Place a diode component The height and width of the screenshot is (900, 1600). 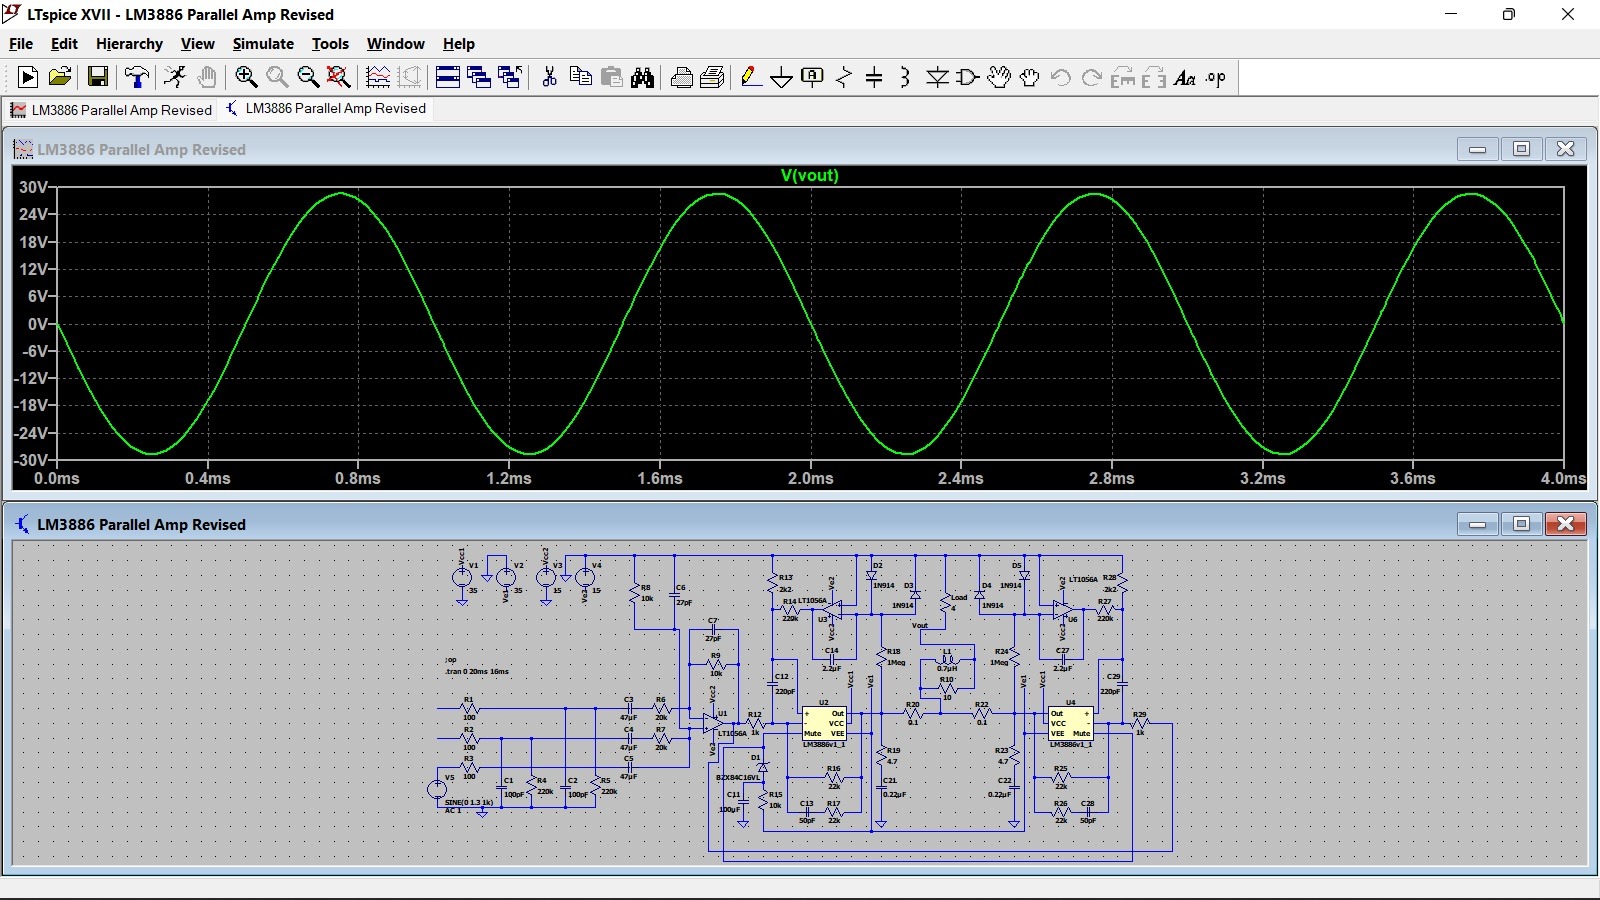tap(937, 77)
